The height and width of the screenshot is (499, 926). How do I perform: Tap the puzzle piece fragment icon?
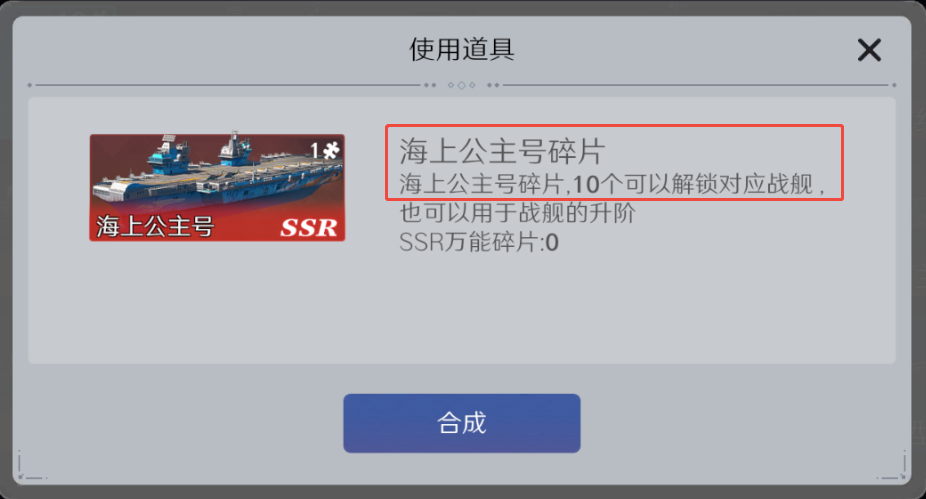(x=331, y=151)
